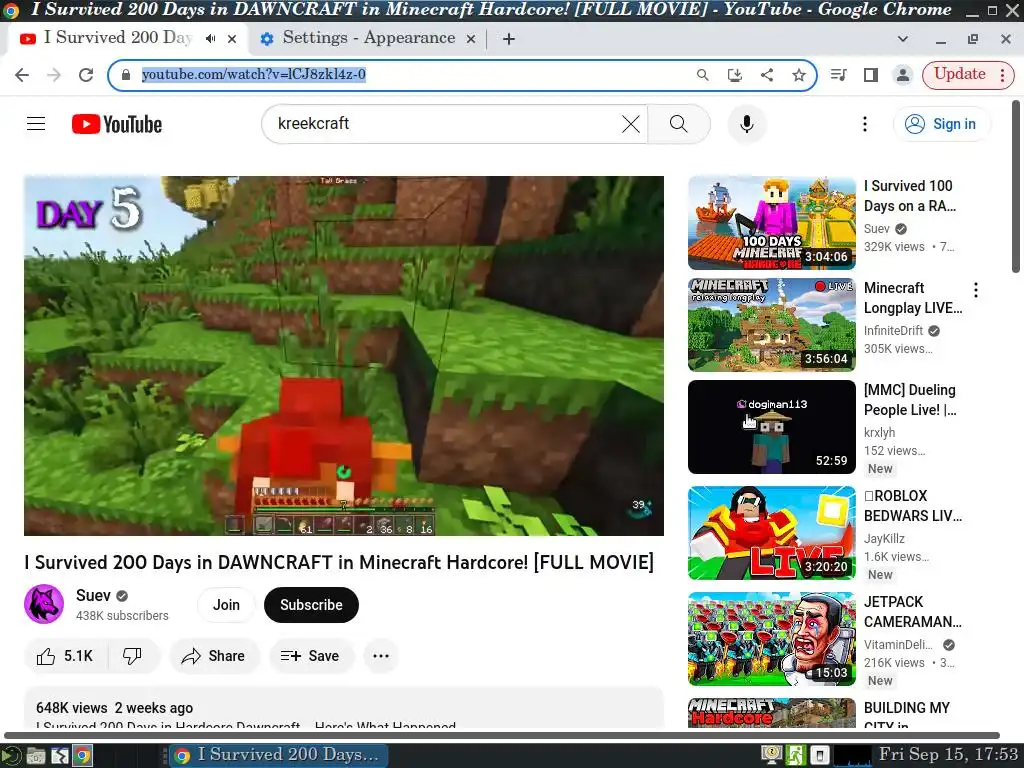Select I Survived 200 Days taskbar window
Viewport: 1024px width, 768px height.
coord(279,755)
